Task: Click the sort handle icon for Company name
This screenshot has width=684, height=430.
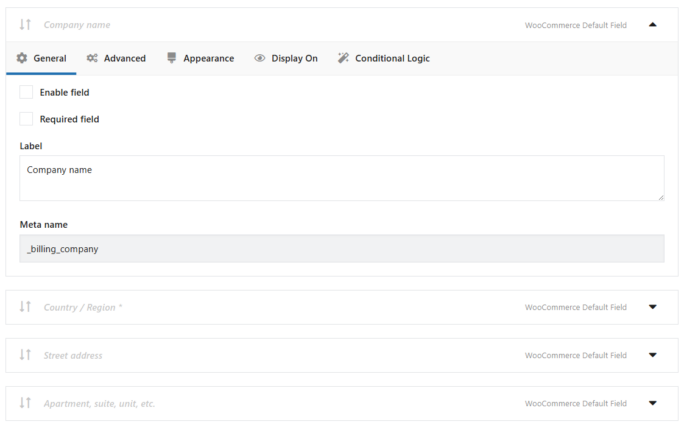Action: coord(25,24)
